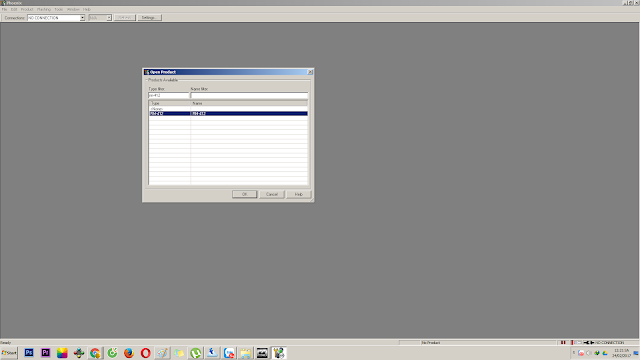Launch the rainbow color-square app in taskbar
Screen dimensions: 640x360
[62, 353]
